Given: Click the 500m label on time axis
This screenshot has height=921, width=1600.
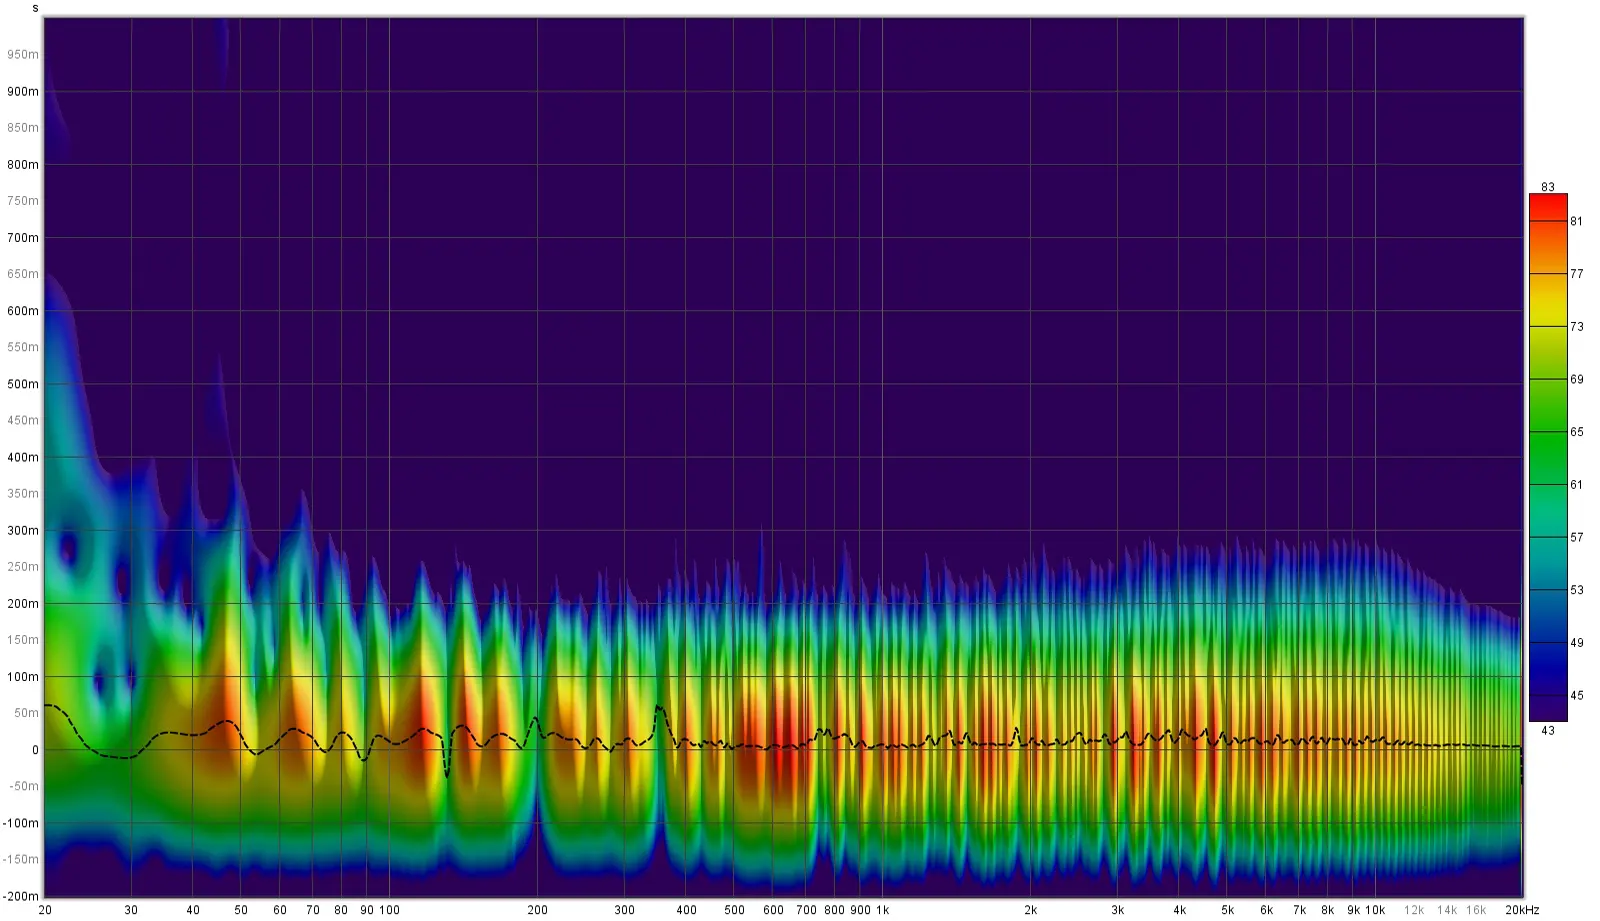Looking at the screenshot, I should click(23, 384).
